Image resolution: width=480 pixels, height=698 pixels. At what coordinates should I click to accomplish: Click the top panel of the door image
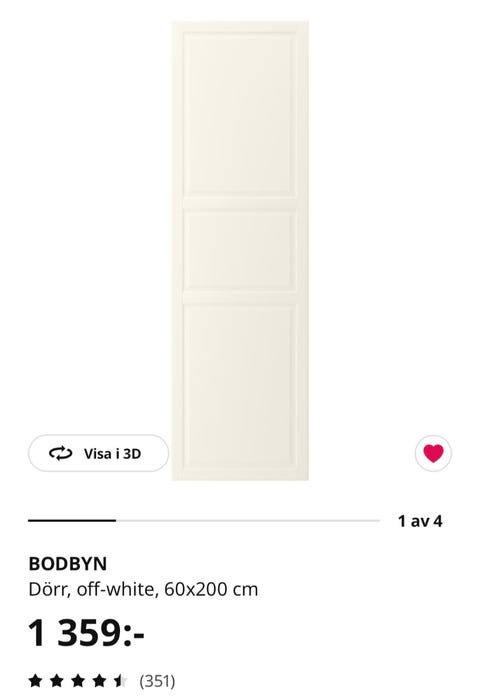240,114
